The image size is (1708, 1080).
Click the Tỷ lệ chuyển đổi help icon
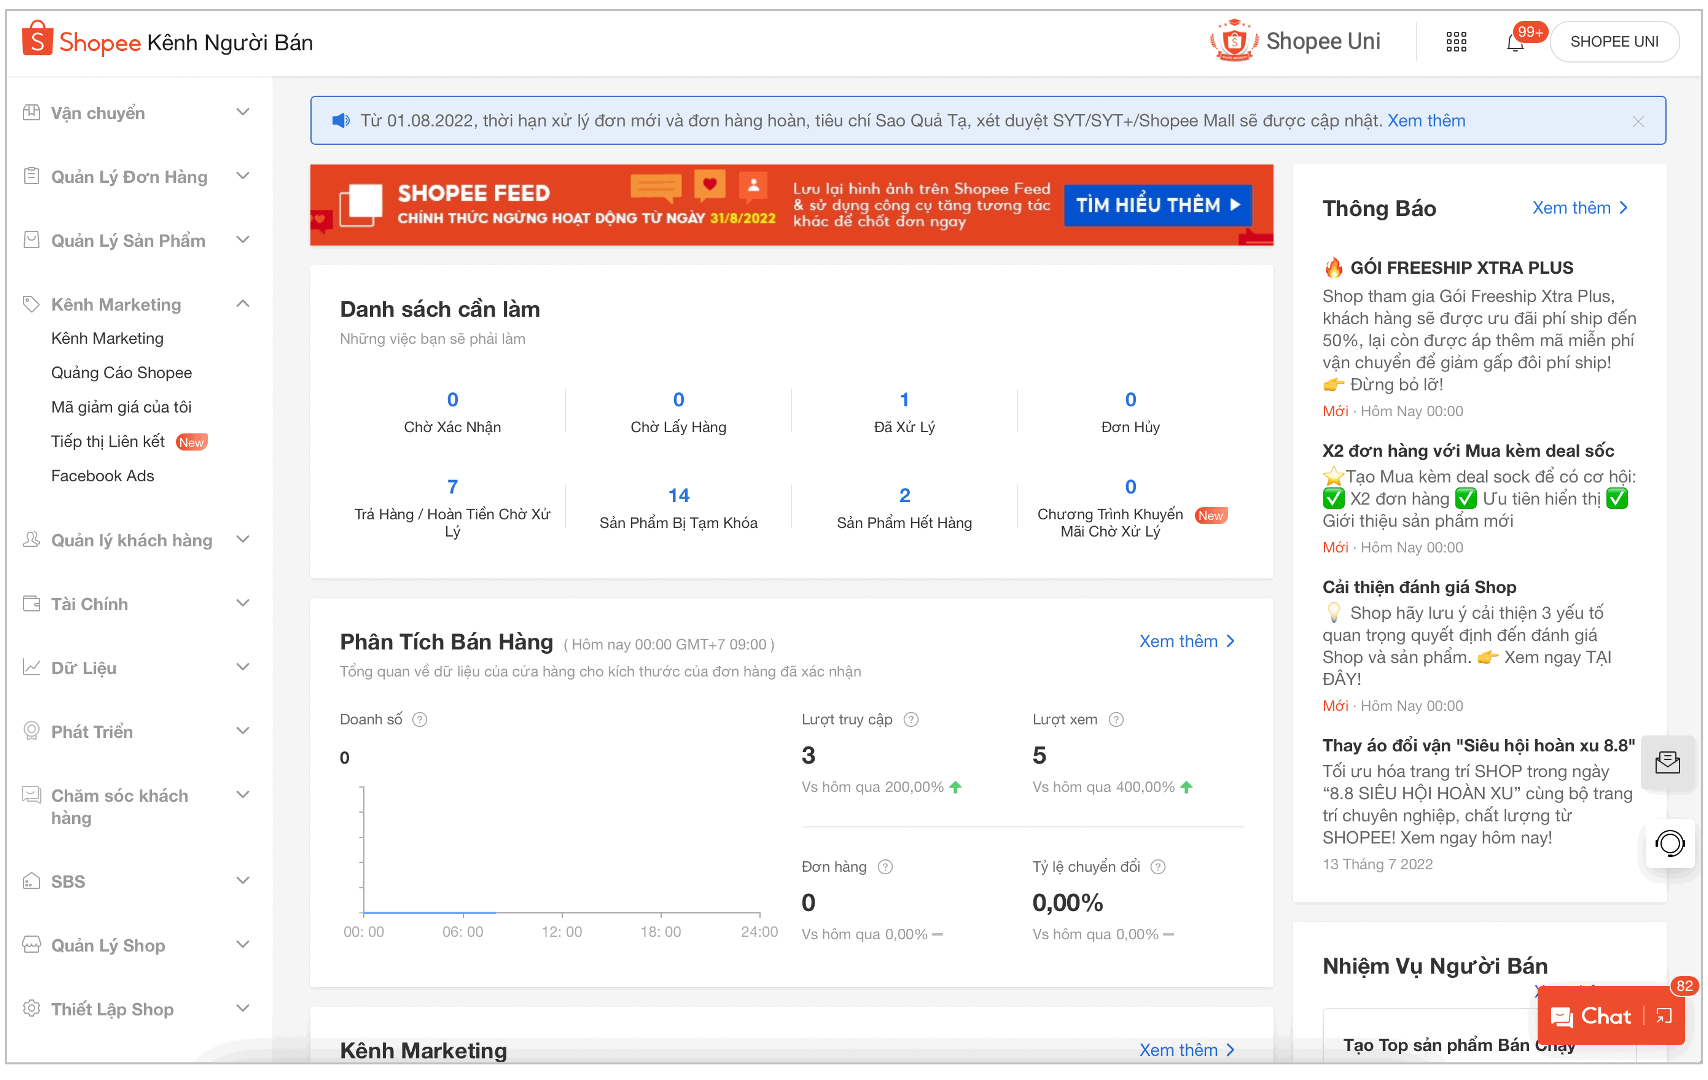click(x=1158, y=867)
